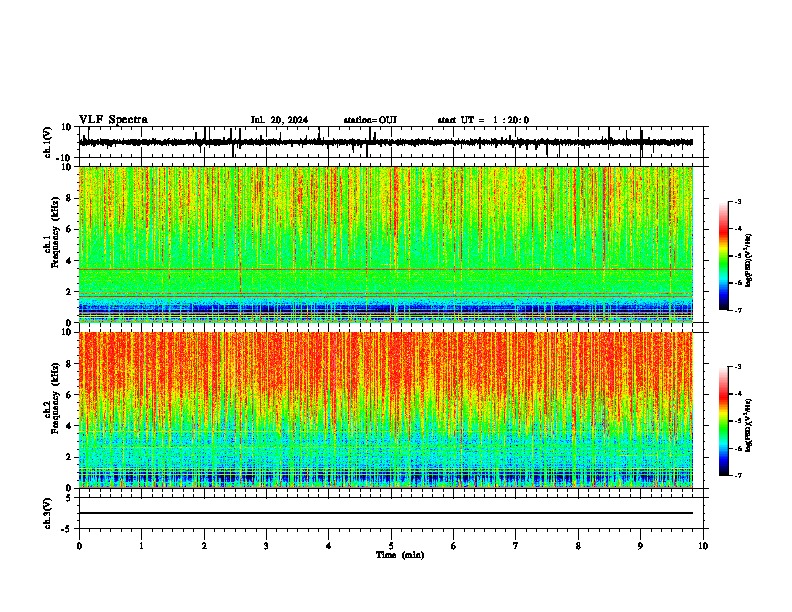Image resolution: width=792 pixels, height=612 pixels.
Task: Click time axis tick label "5"
Action: [x=391, y=546]
